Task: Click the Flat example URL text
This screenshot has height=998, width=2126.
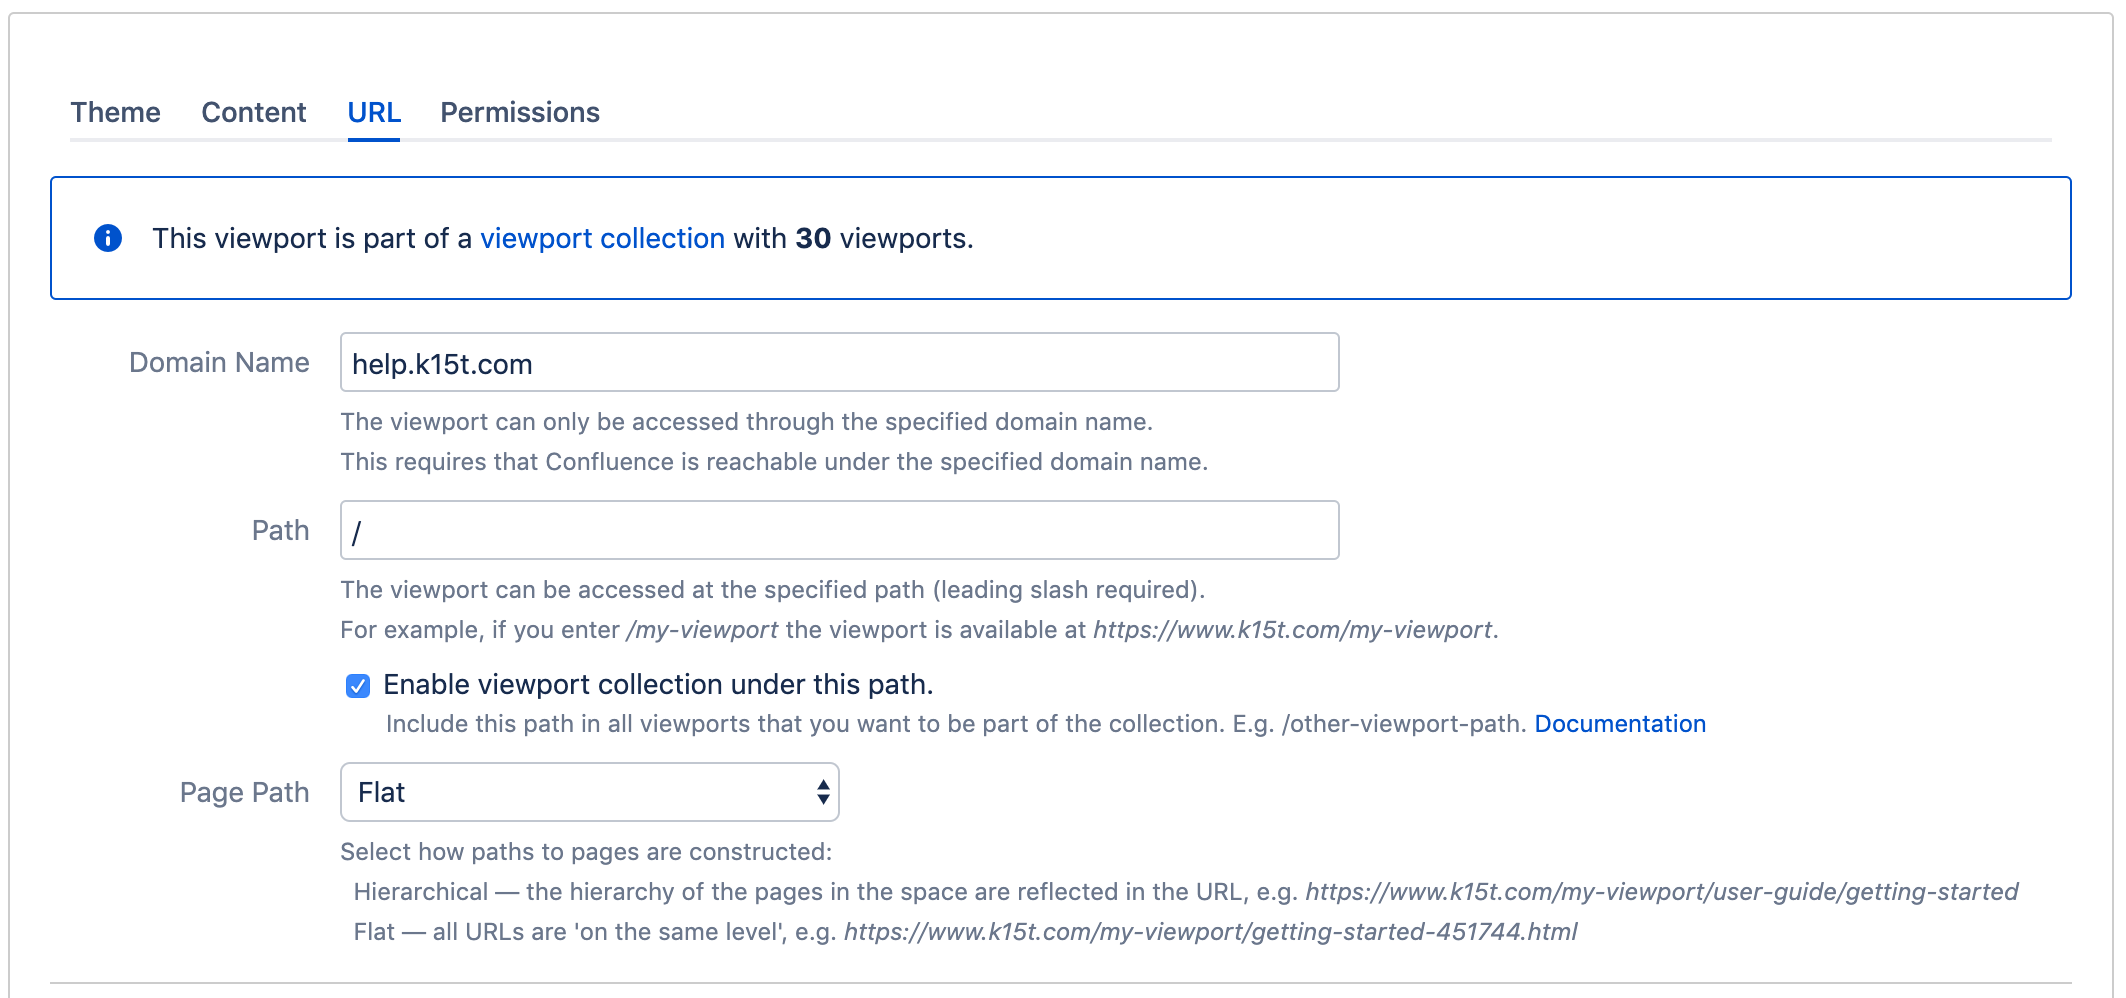Action: point(1210,932)
